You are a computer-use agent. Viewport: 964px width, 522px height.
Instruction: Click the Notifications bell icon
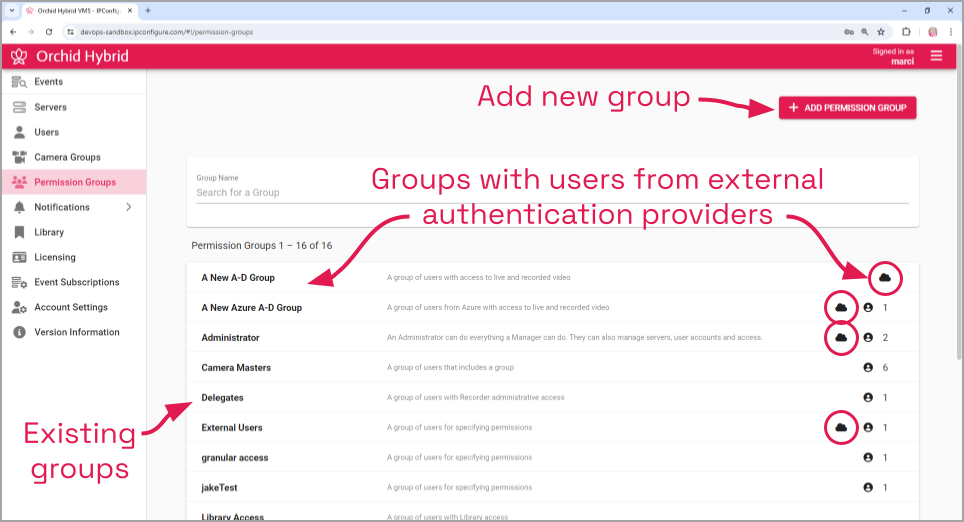(19, 207)
